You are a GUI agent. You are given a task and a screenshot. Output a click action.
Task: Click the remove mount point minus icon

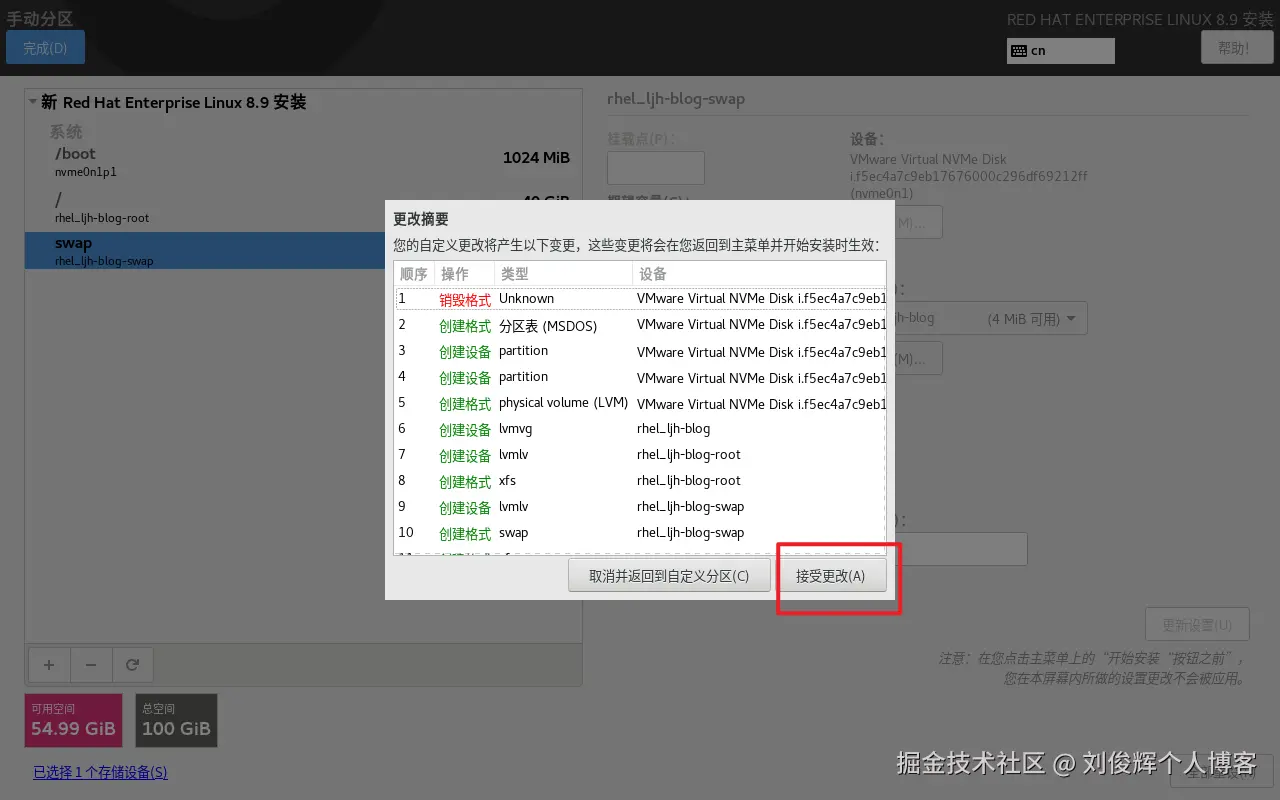(91, 664)
